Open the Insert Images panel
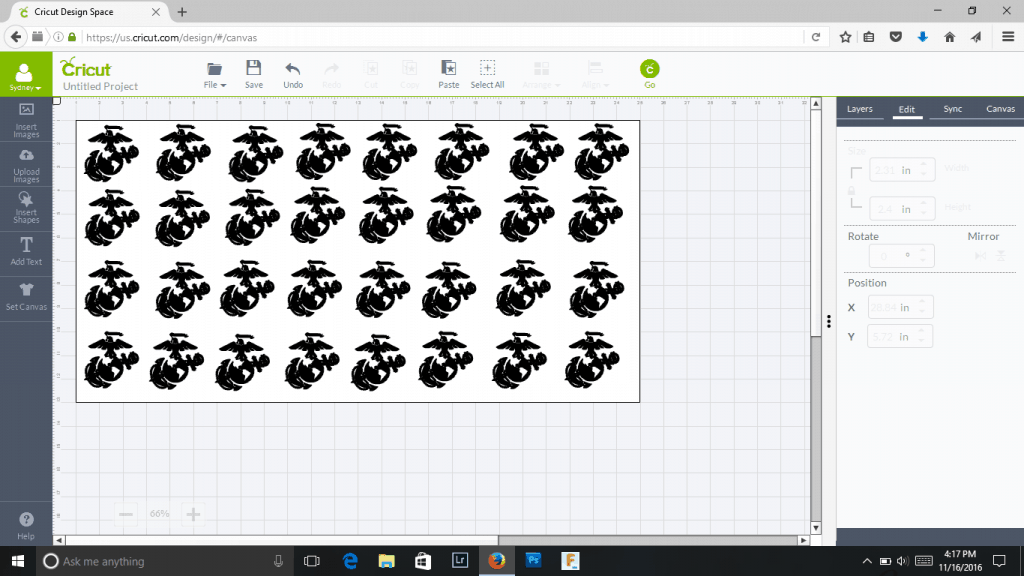This screenshot has height=576, width=1024. [26, 119]
